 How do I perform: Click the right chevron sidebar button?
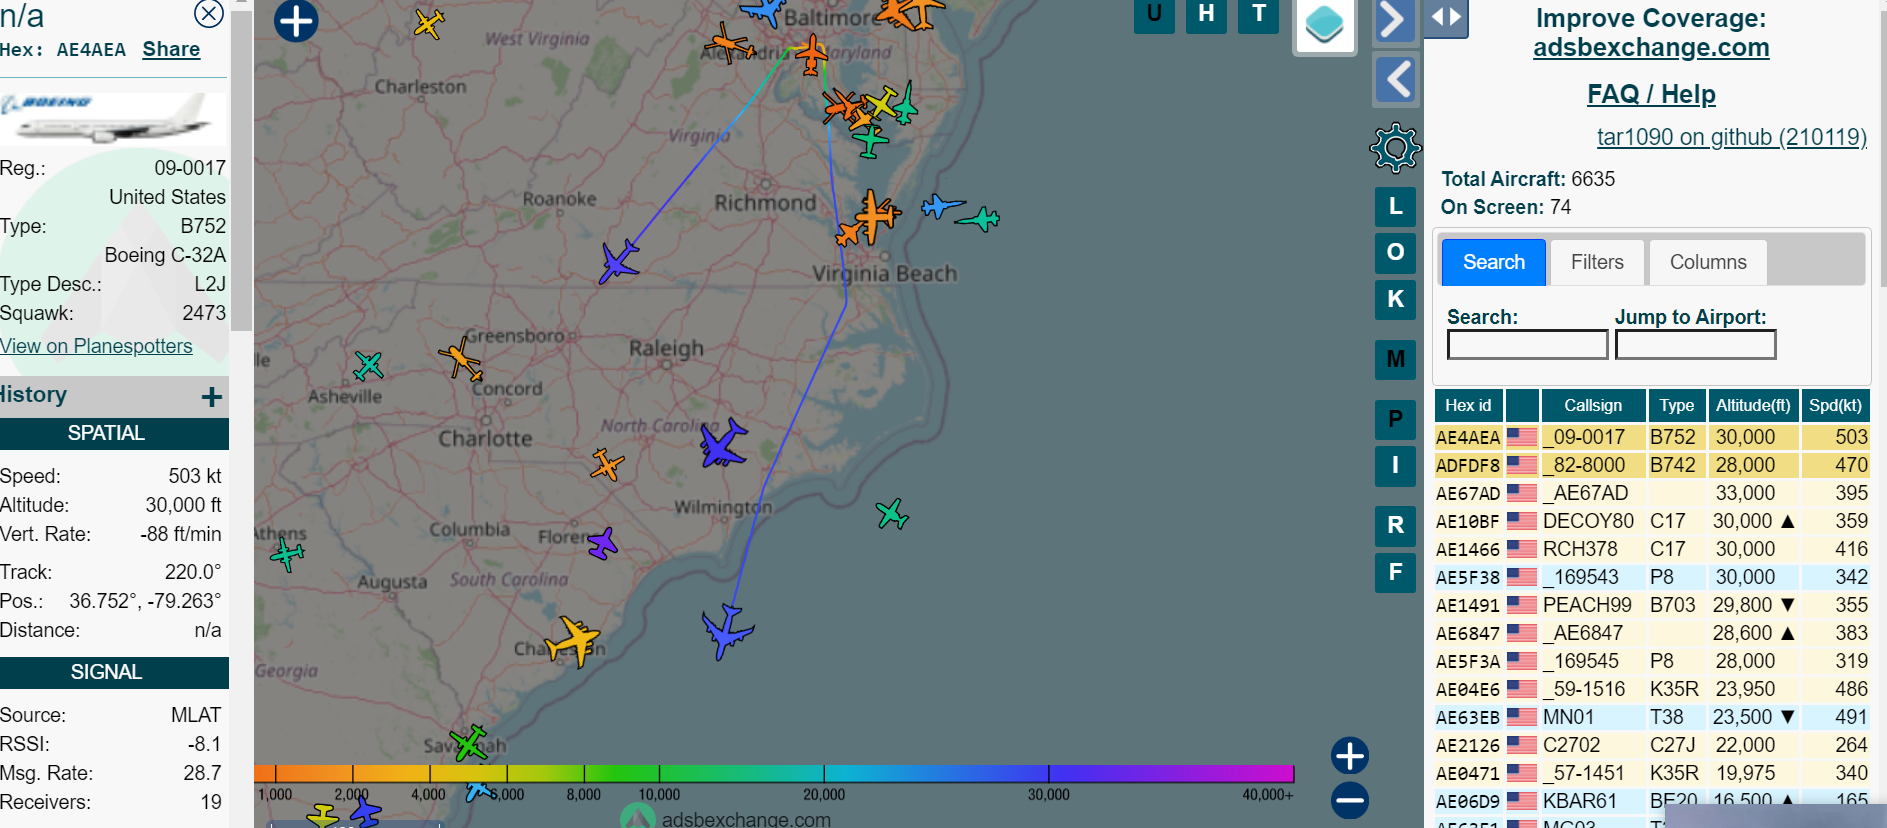point(1395,20)
